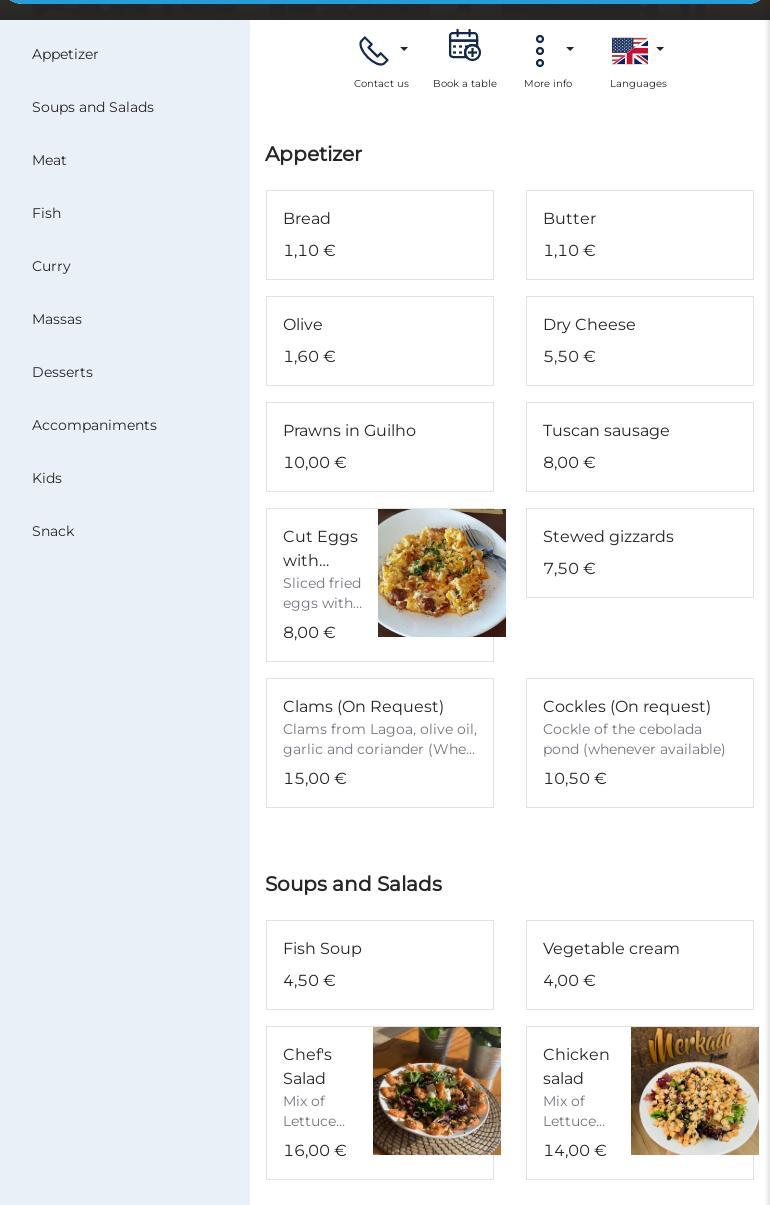Click the phone Contact us icon
This screenshot has width=770, height=1205.
pos(373,51)
